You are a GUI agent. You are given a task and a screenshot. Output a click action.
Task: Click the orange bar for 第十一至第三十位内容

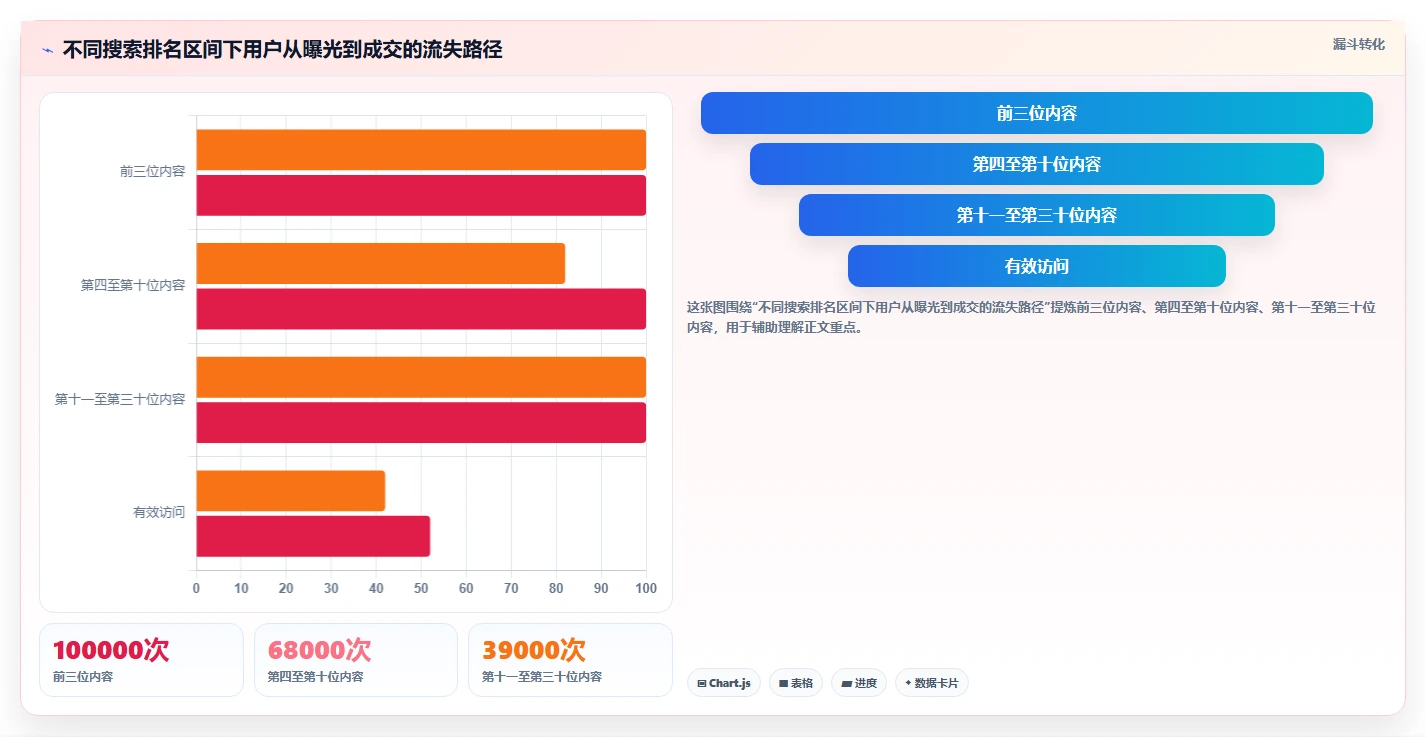(421, 377)
